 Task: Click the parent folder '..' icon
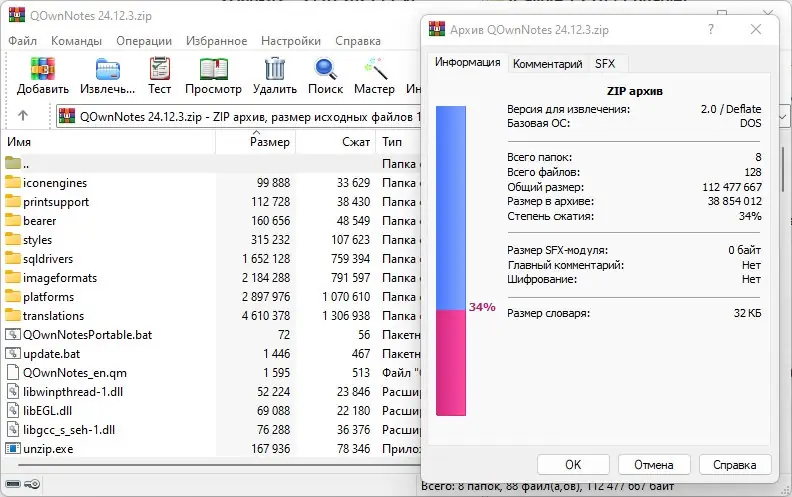click(13, 163)
